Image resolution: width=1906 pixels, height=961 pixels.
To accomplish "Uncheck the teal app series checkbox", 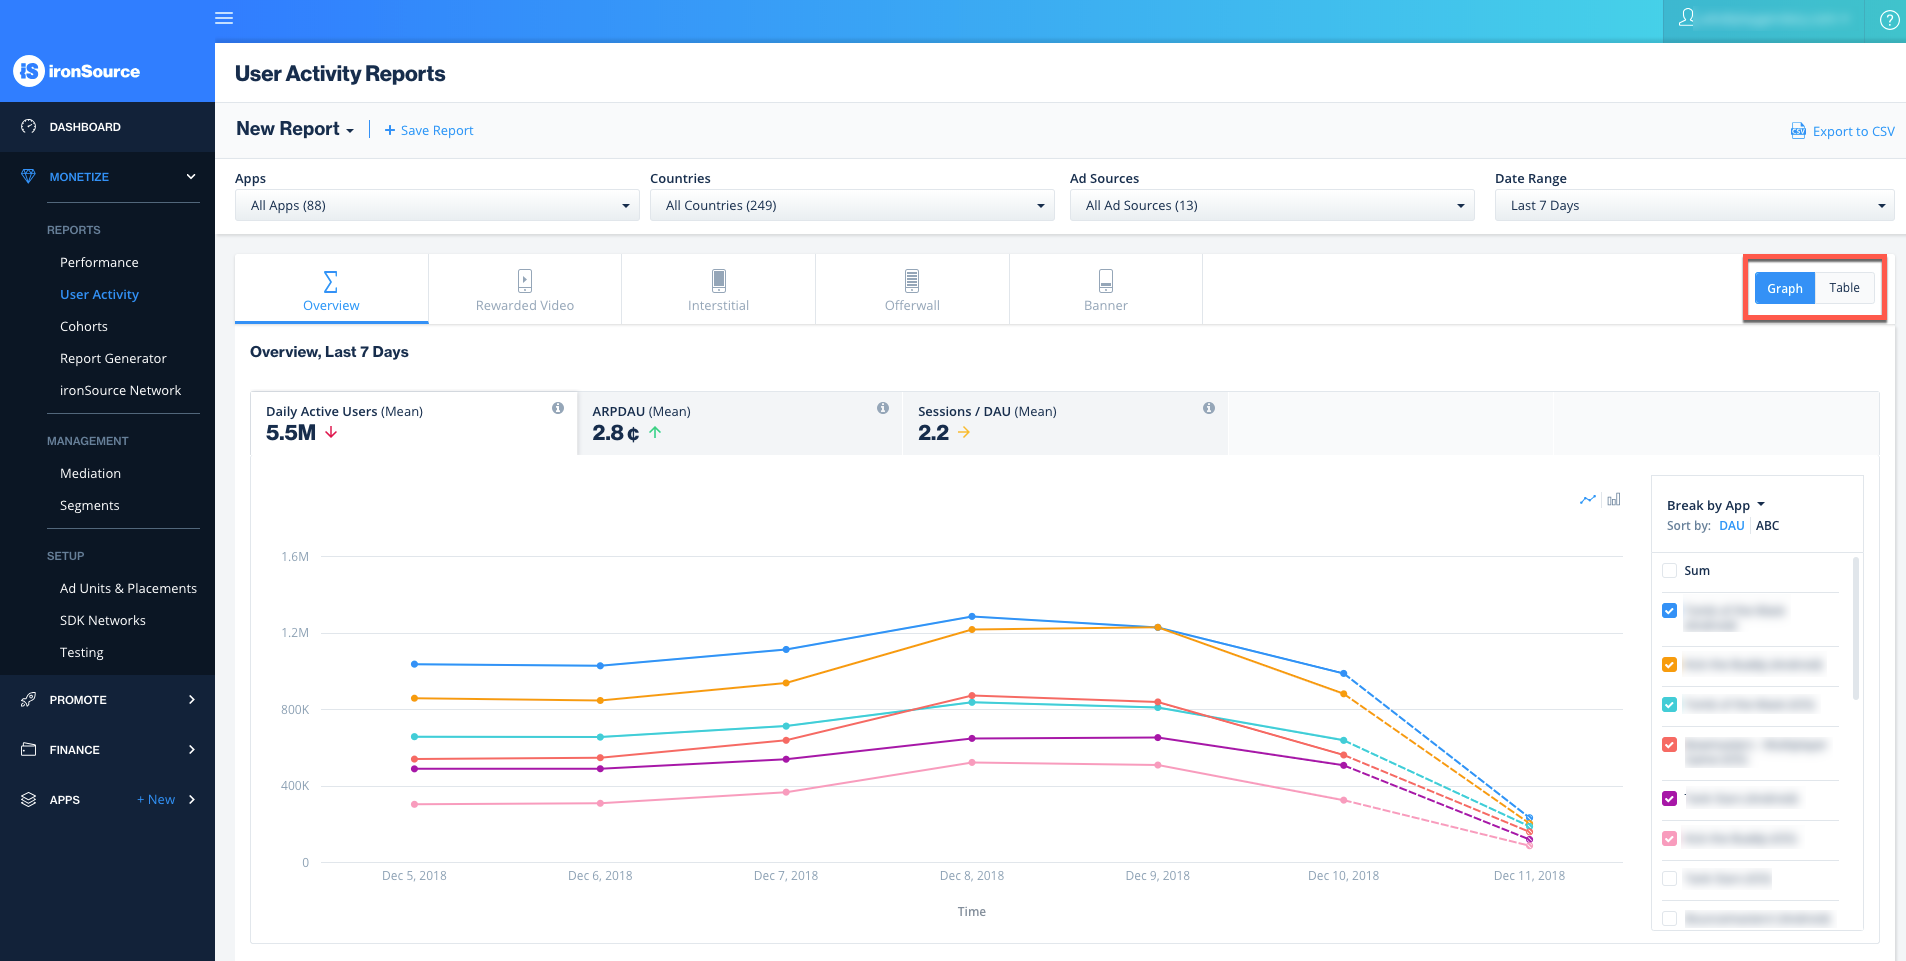I will tap(1669, 705).
